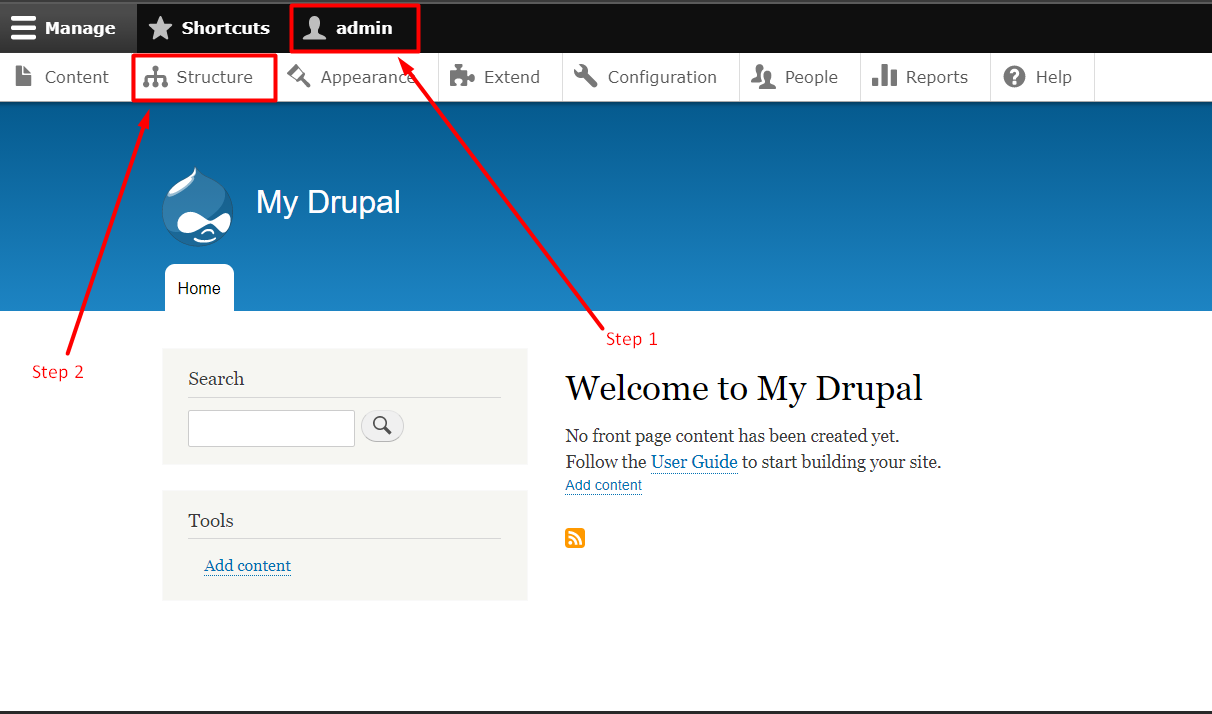Screen dimensions: 1212x714
Task: Open the Shortcuts toolbar label
Action: coord(226,28)
